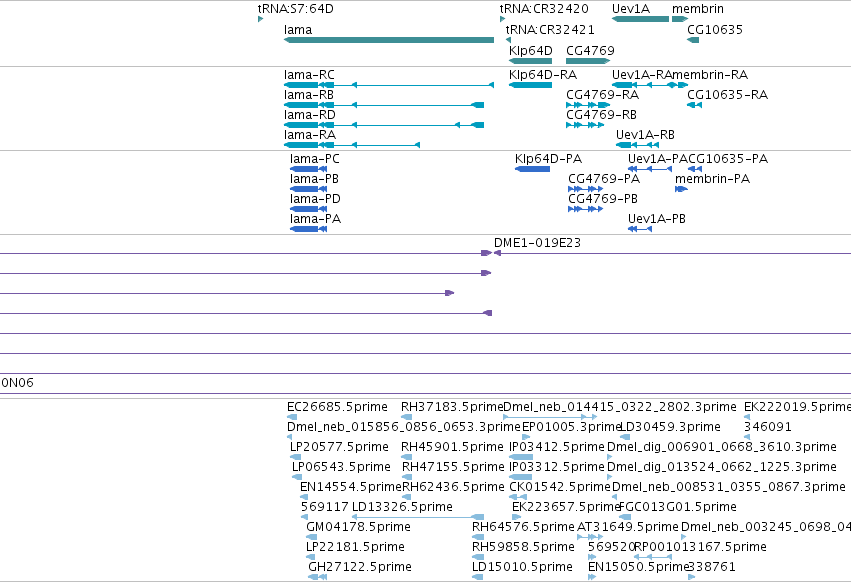Viewport: 851px width, 582px height.
Task: Select the Uev1A-PB protein label
Action: tap(657, 219)
